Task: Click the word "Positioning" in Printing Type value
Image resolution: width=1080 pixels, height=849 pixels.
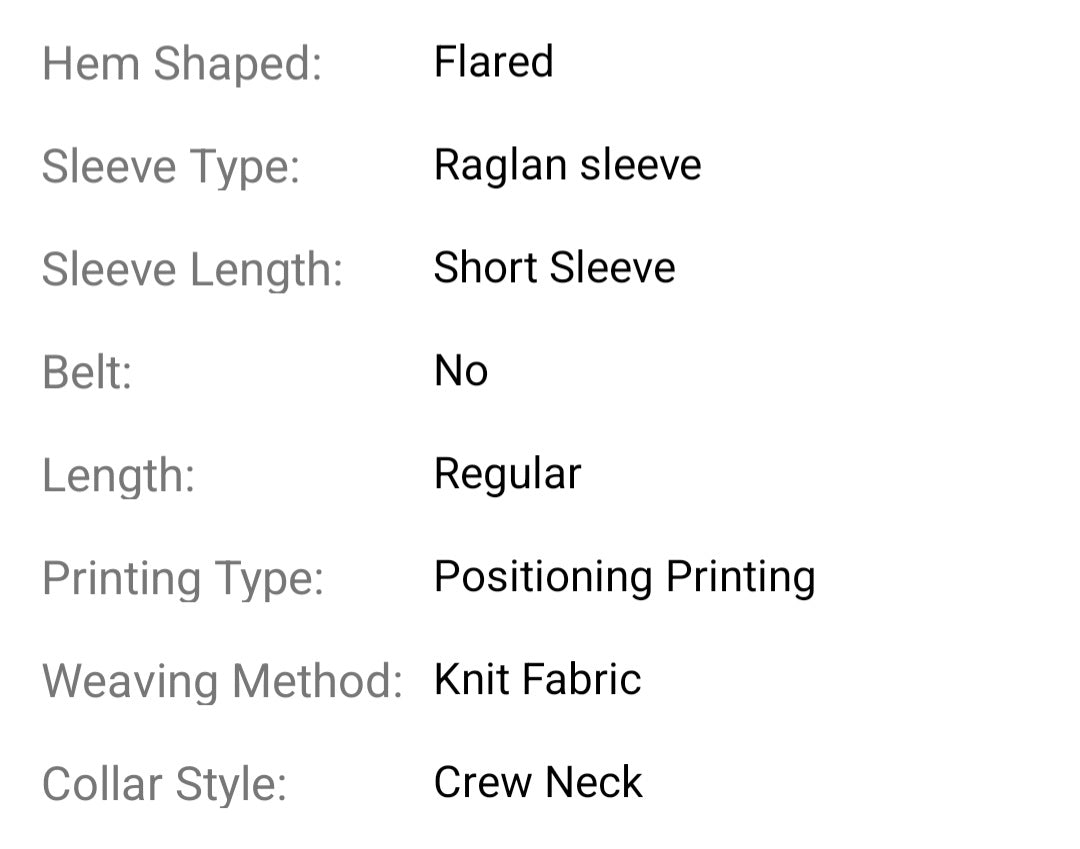Action: 543,577
